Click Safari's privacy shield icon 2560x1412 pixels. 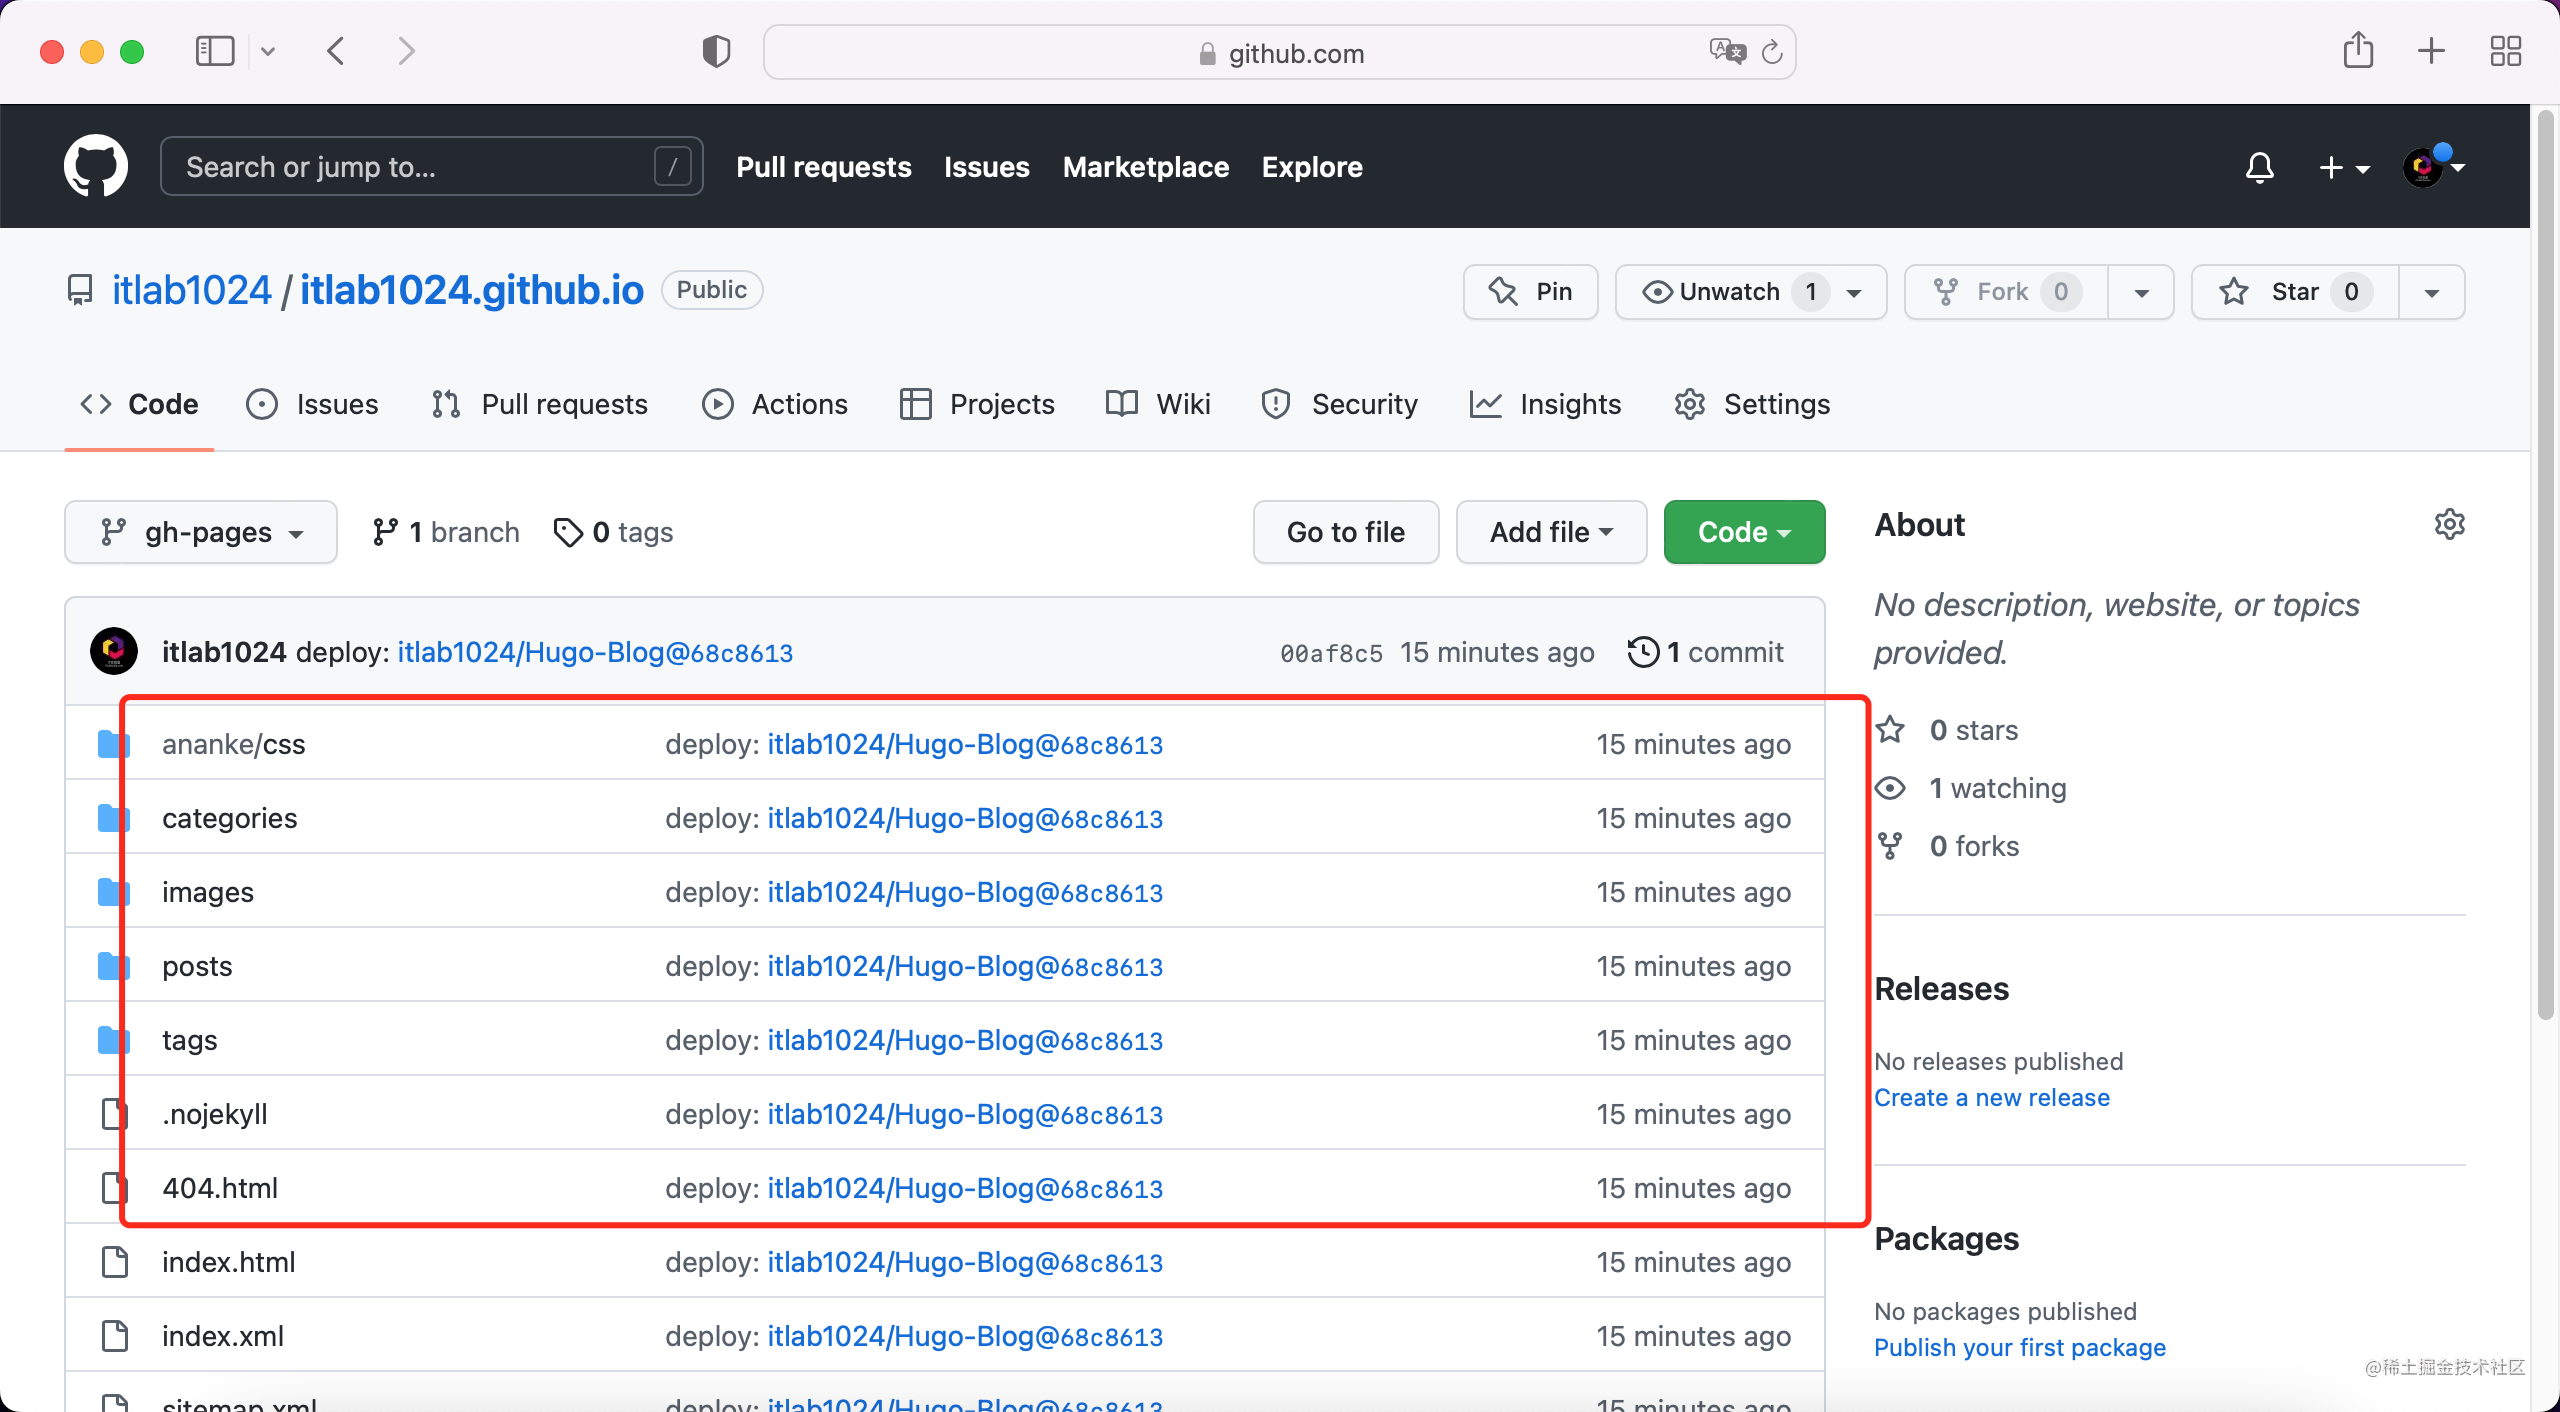[x=716, y=52]
